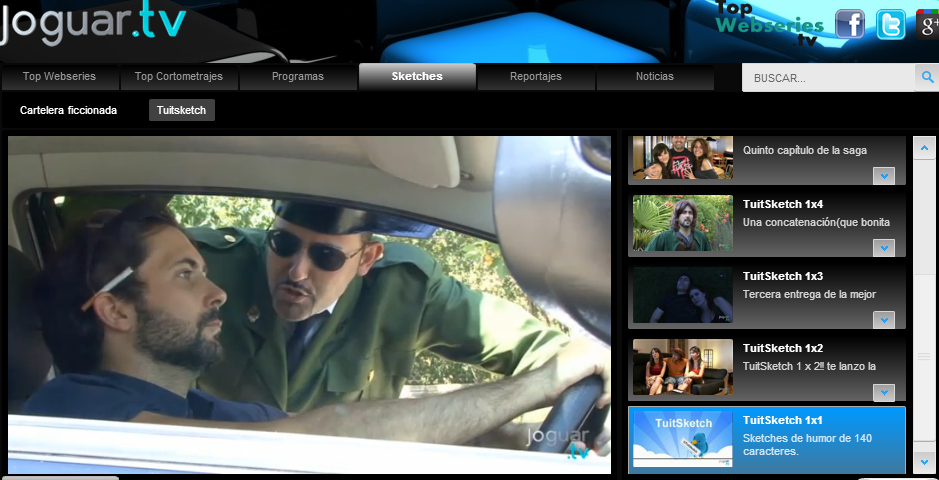Open the Twitter profile icon

pyautogui.click(x=890, y=25)
